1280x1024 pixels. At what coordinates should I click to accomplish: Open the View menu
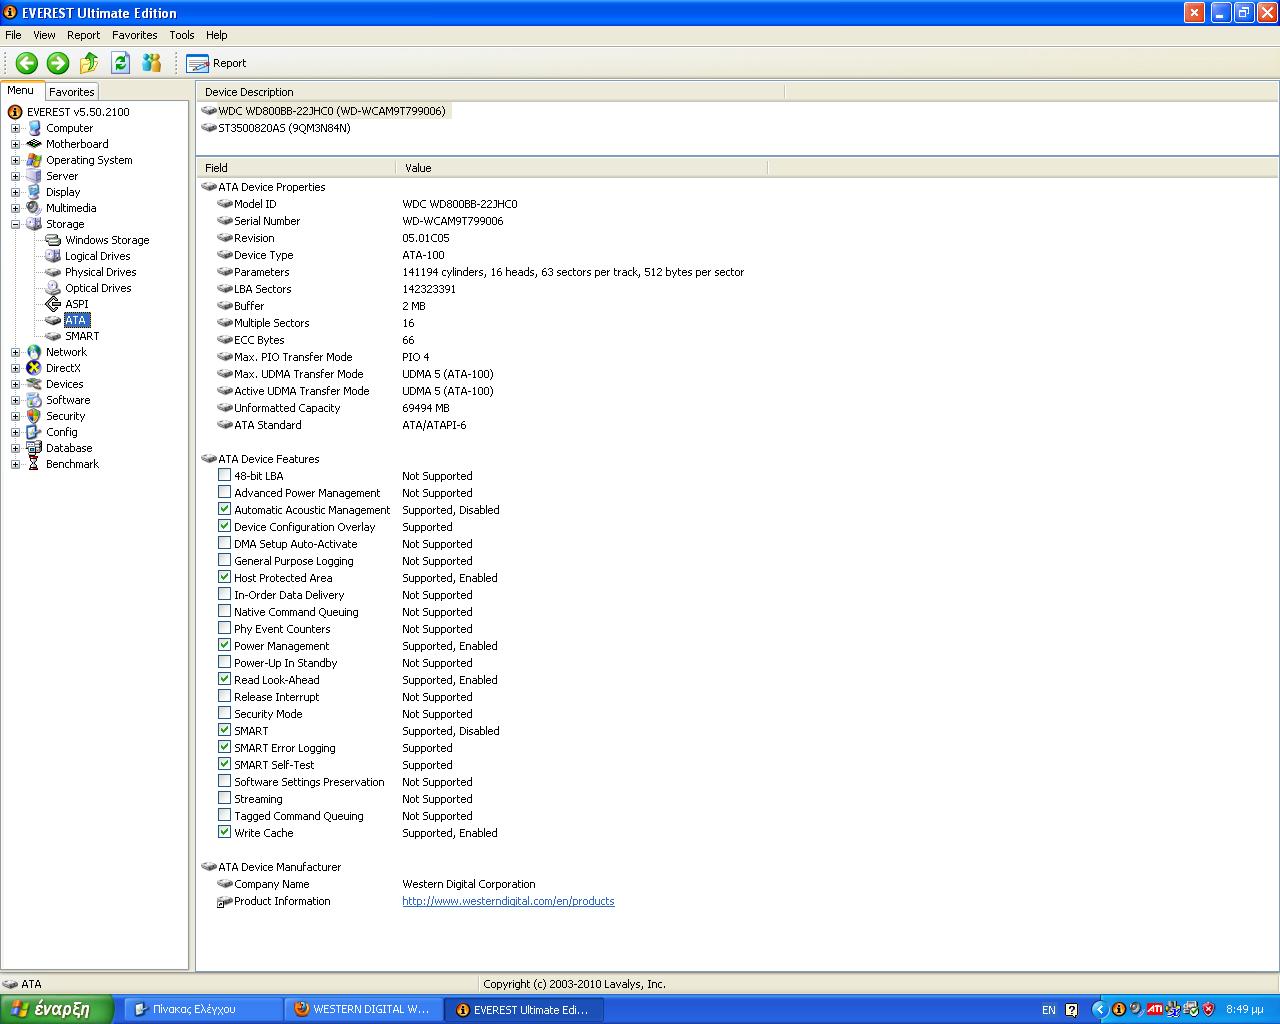[x=44, y=35]
